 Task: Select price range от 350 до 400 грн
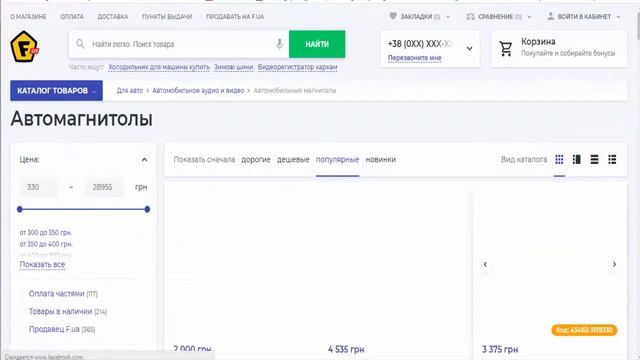click(46, 244)
